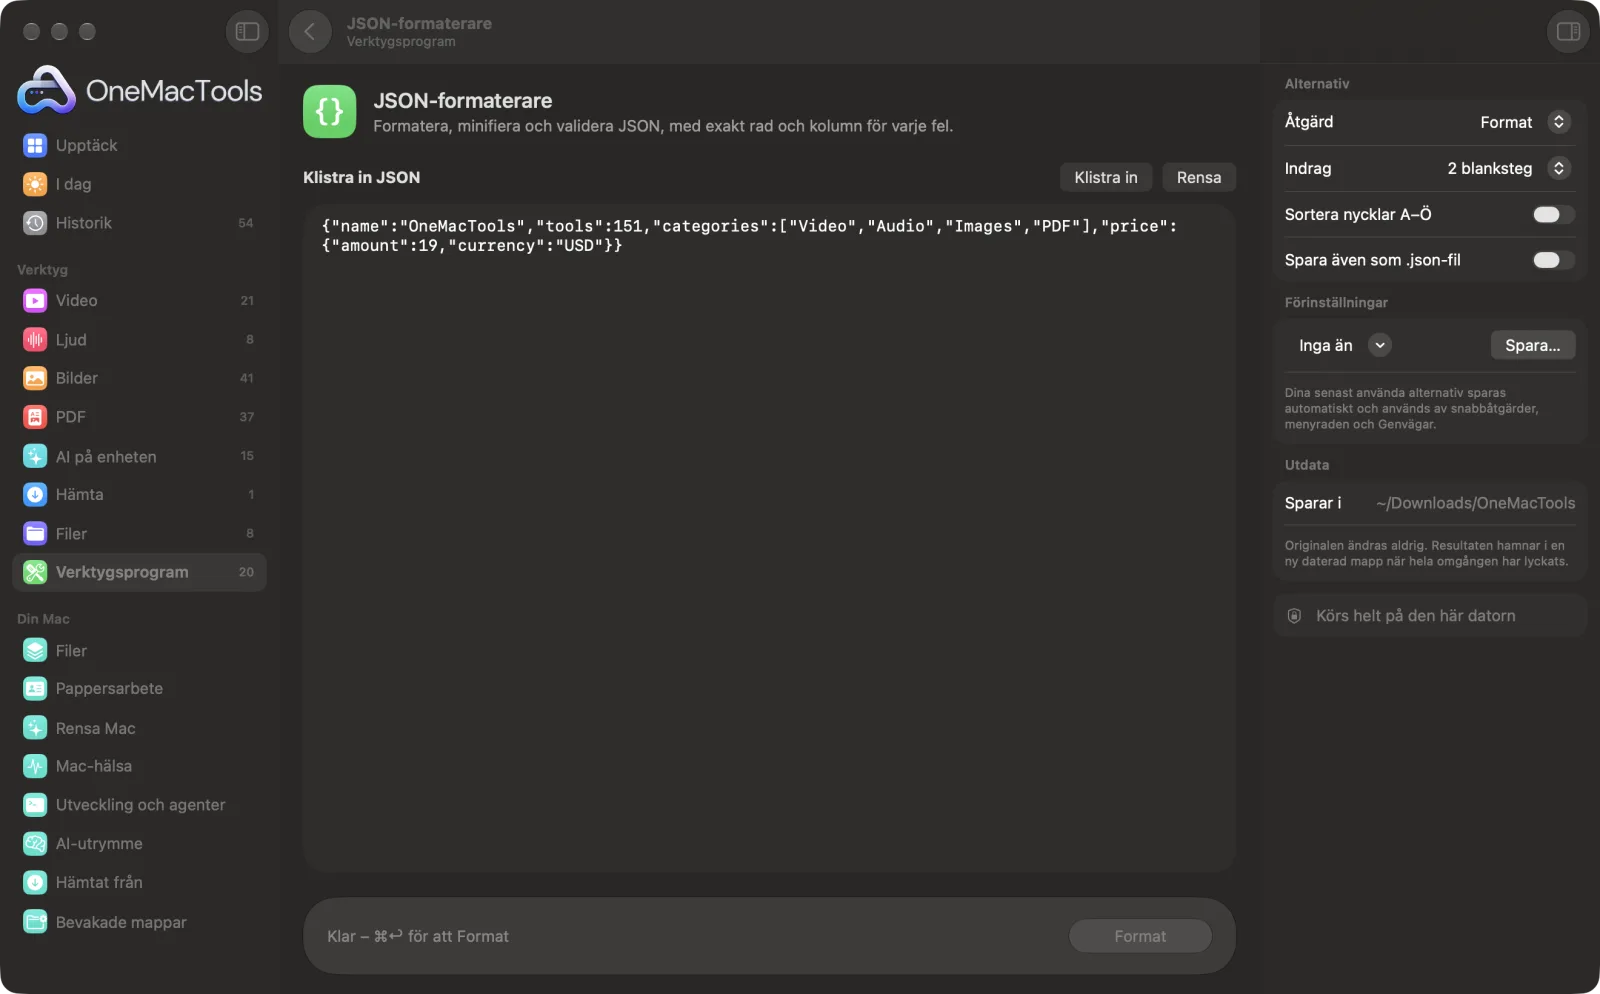
Task: Select the Ljud waveform icon
Action: coord(35,340)
